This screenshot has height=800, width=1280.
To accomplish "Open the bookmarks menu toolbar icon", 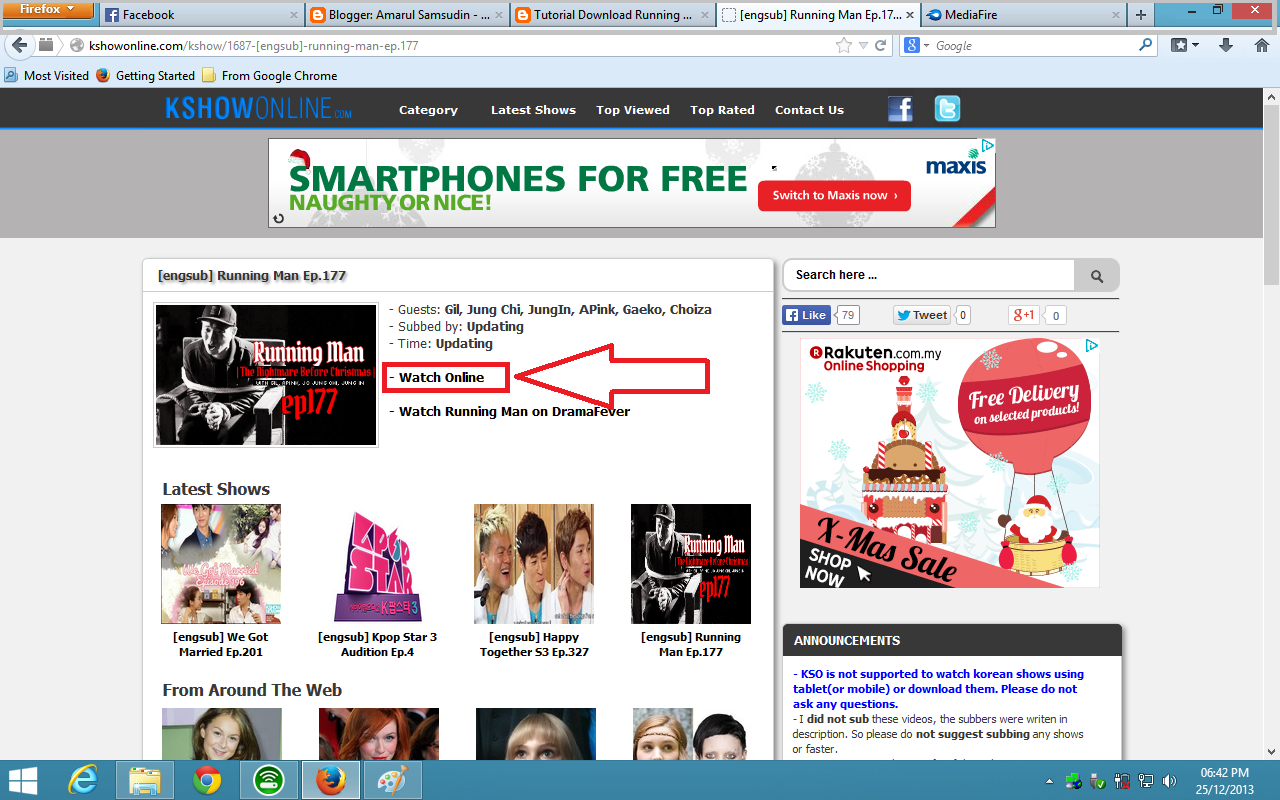I will coord(1185,45).
